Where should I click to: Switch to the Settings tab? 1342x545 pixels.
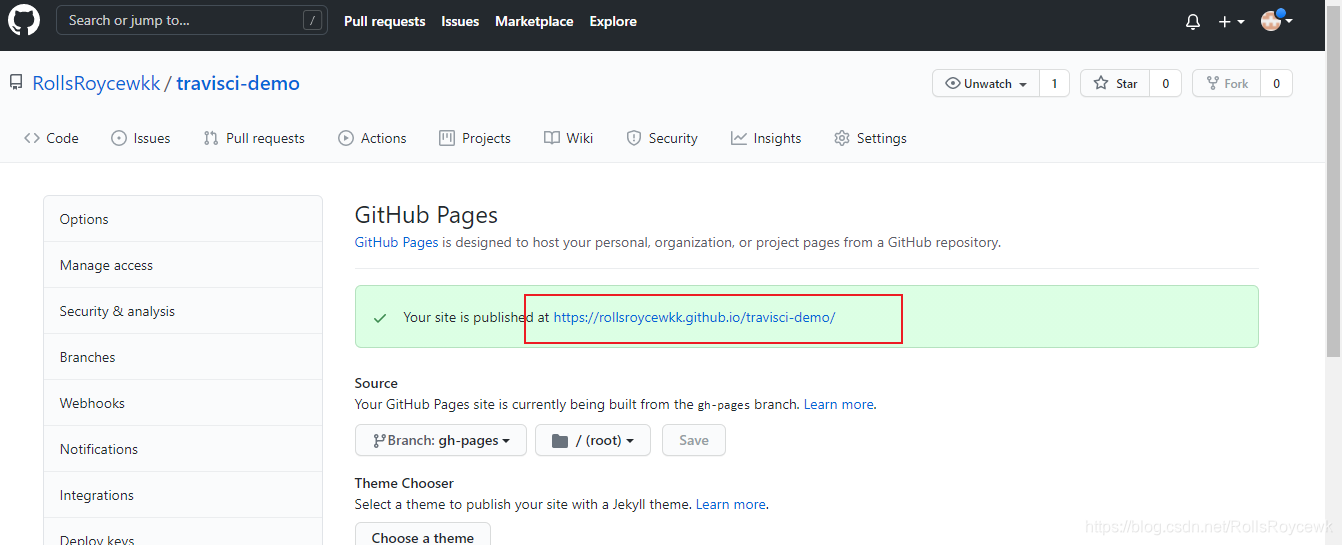(x=870, y=138)
